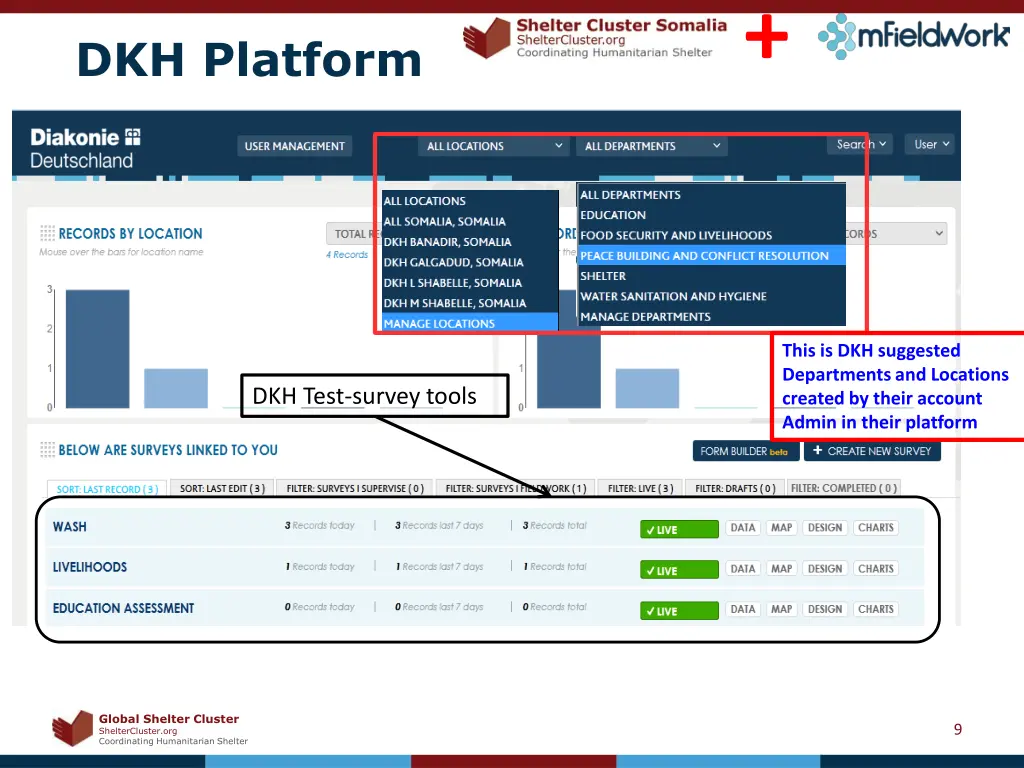
Task: Open Map for Livelihoods survey
Action: [781, 569]
